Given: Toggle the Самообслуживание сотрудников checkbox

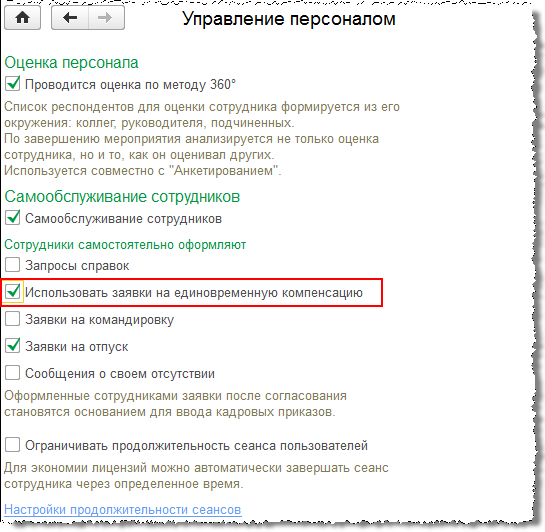Looking at the screenshot, I should (x=13, y=218).
